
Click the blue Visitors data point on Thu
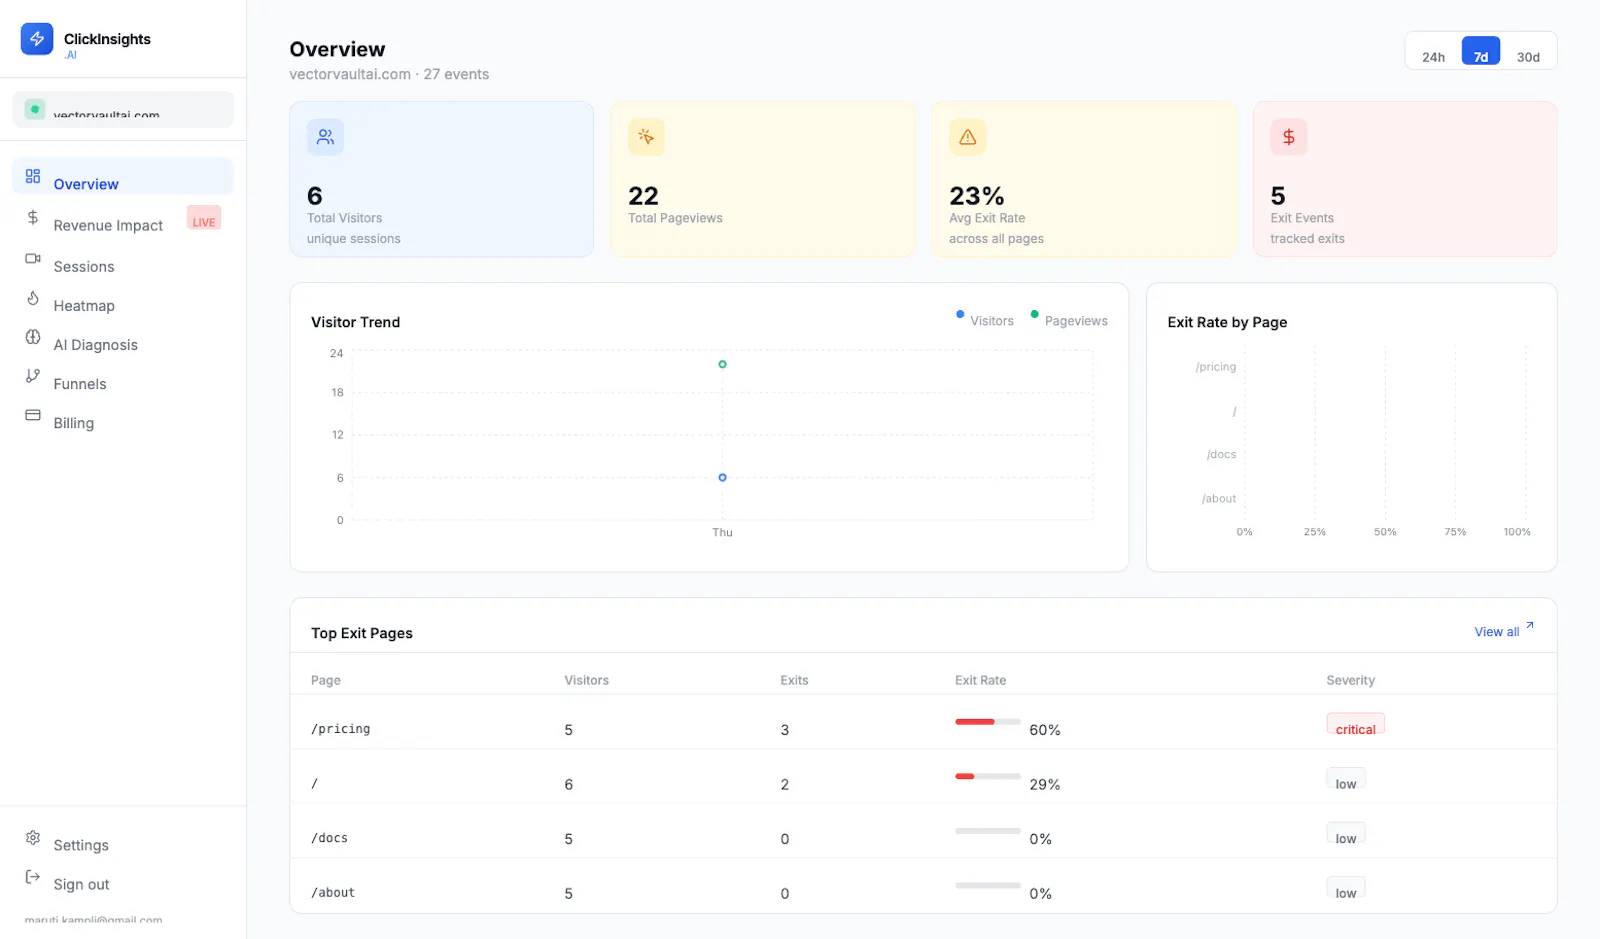(722, 477)
